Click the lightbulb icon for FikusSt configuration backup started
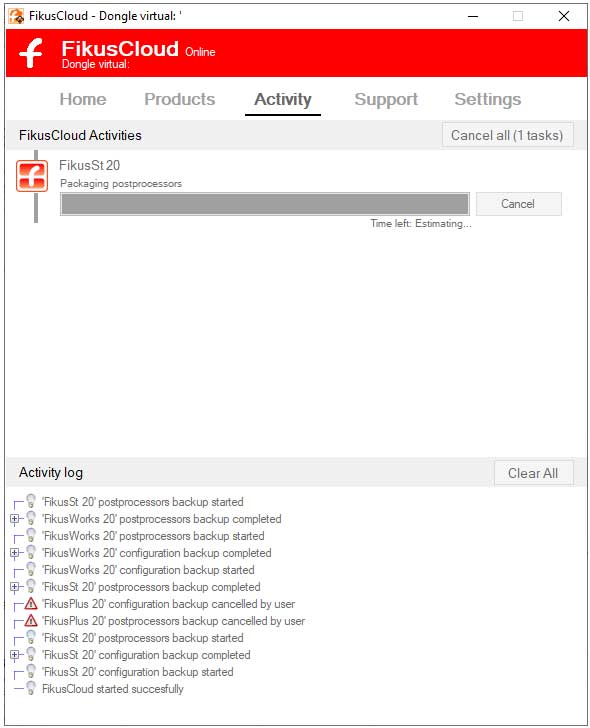Image resolution: width=590 pixels, height=728 pixels. (x=31, y=671)
